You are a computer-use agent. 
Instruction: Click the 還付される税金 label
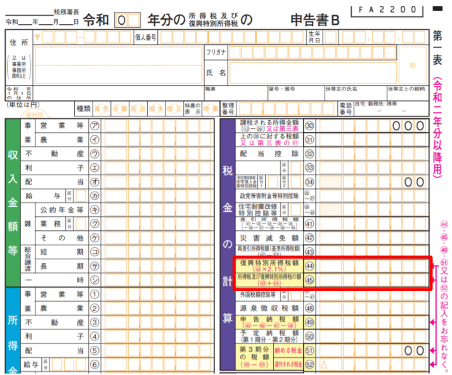(288, 364)
